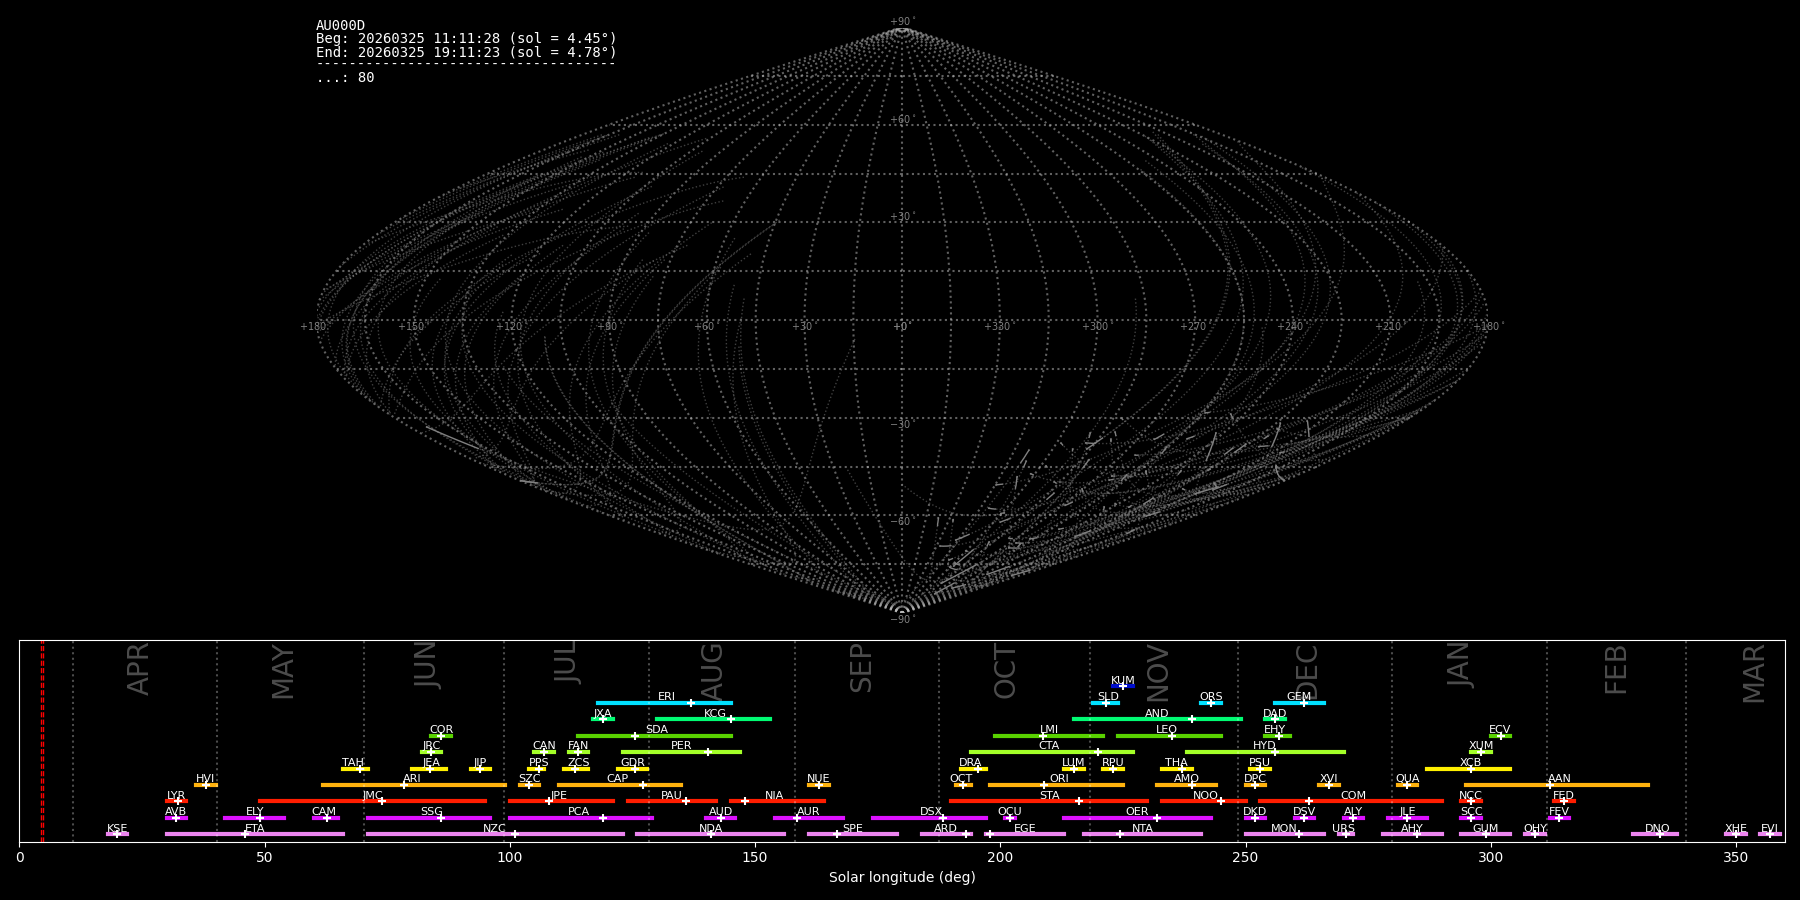Click the End: 20260325 19:11:23 line
The image size is (1800, 900).
(466, 53)
